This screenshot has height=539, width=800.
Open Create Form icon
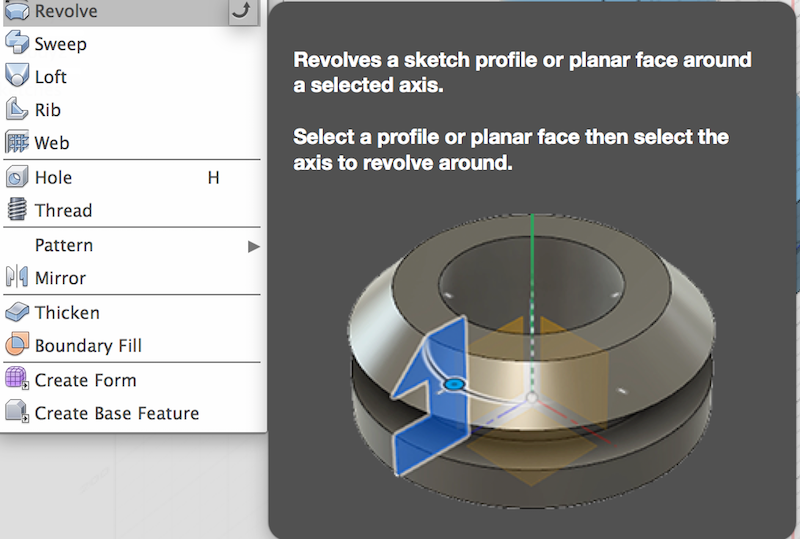tap(17, 379)
